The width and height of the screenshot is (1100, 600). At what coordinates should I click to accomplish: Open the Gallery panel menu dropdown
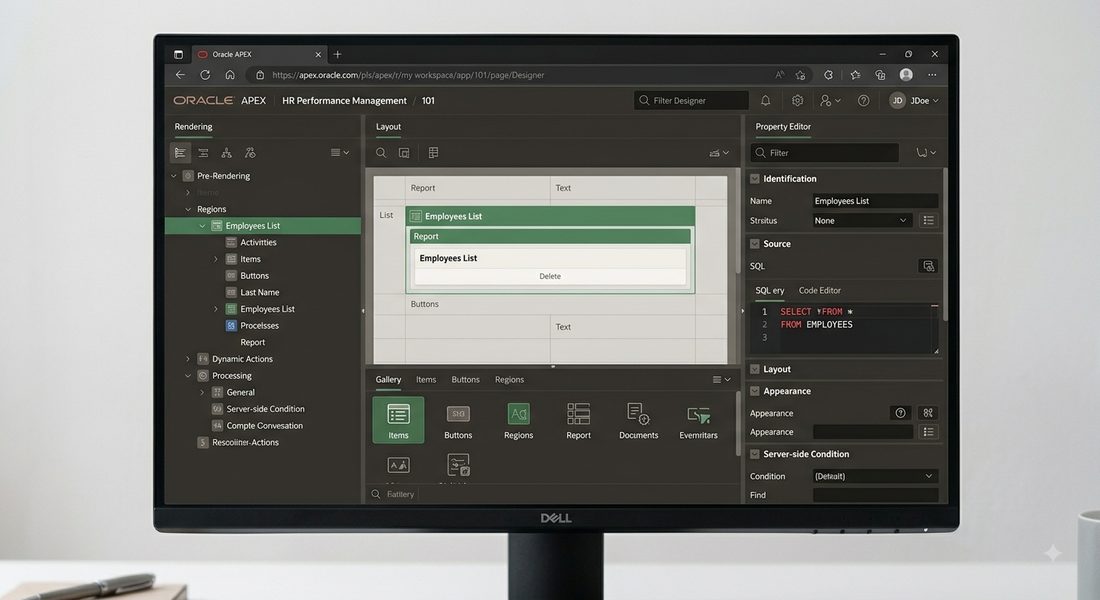click(x=721, y=380)
